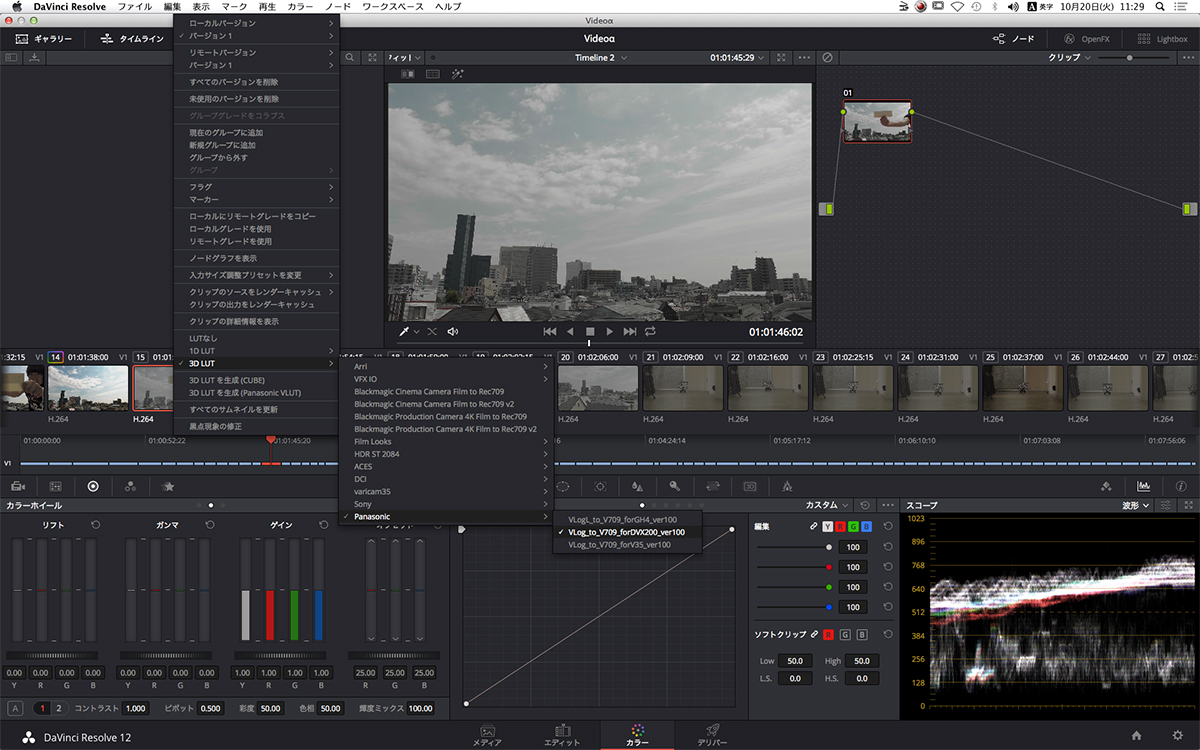Open viewer timecode 01:01:45:29 dropdown
This screenshot has width=1200, height=750.
738,58
